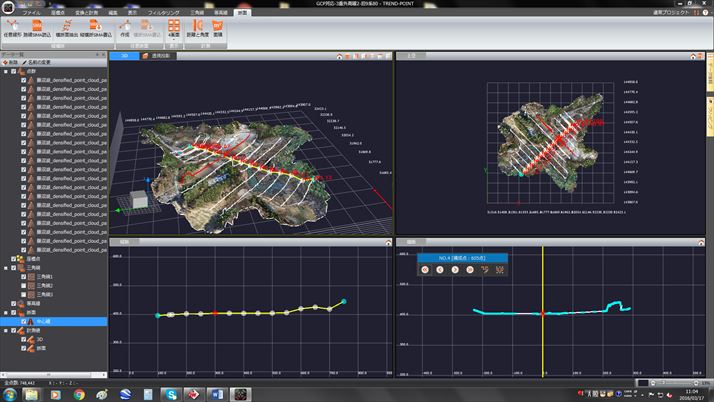Screen dimensions: 714x402
Task: Go to next section in NO.4 popup
Action: coord(455,270)
